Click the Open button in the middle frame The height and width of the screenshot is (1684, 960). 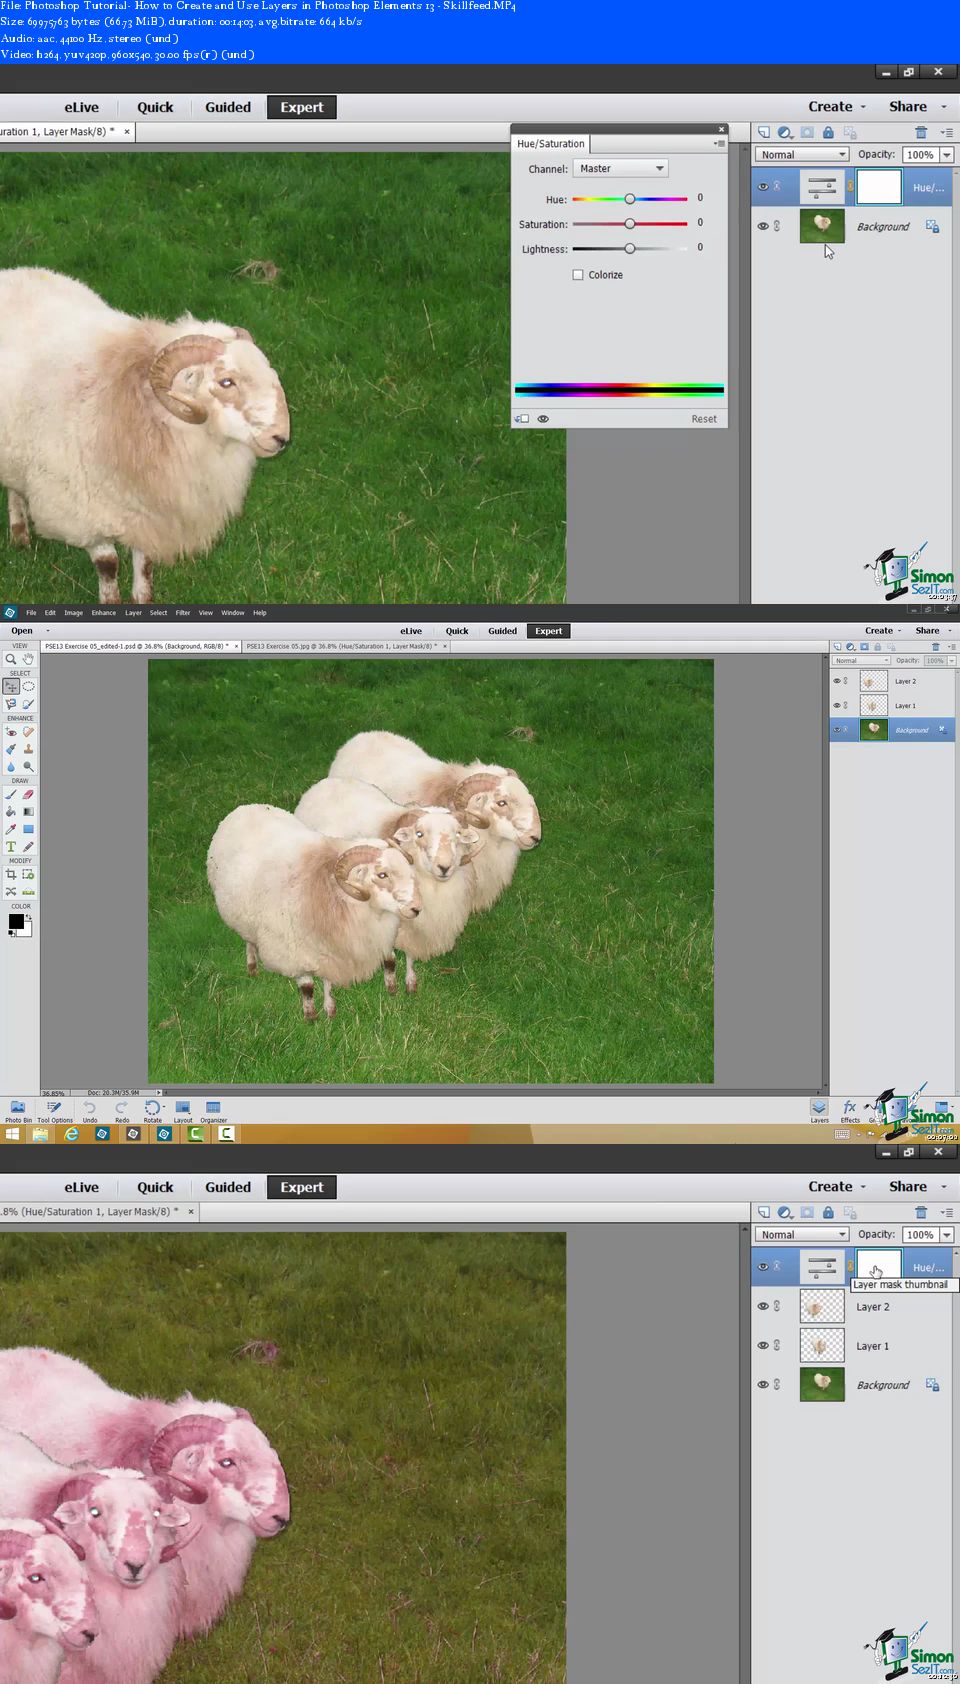point(22,631)
